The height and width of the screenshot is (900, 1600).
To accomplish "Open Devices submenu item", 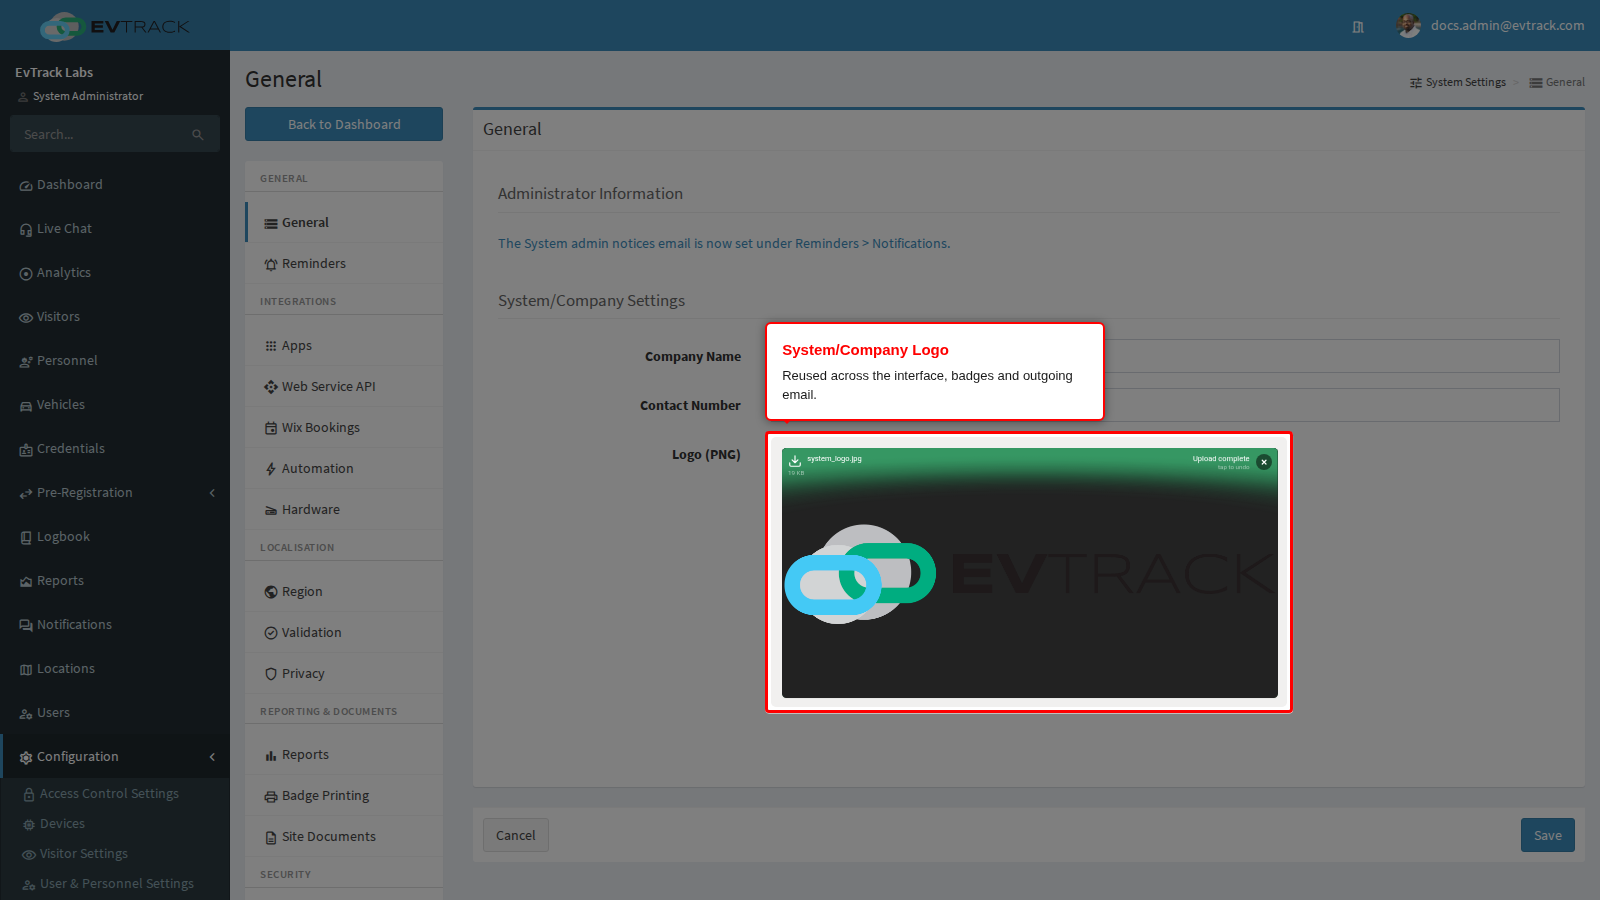I will point(115,824).
